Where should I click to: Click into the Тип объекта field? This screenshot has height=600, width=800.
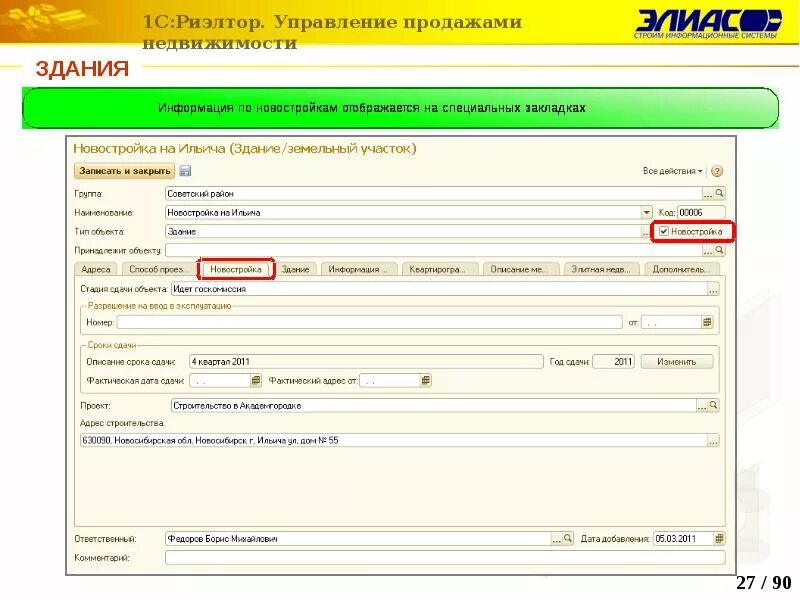403,232
